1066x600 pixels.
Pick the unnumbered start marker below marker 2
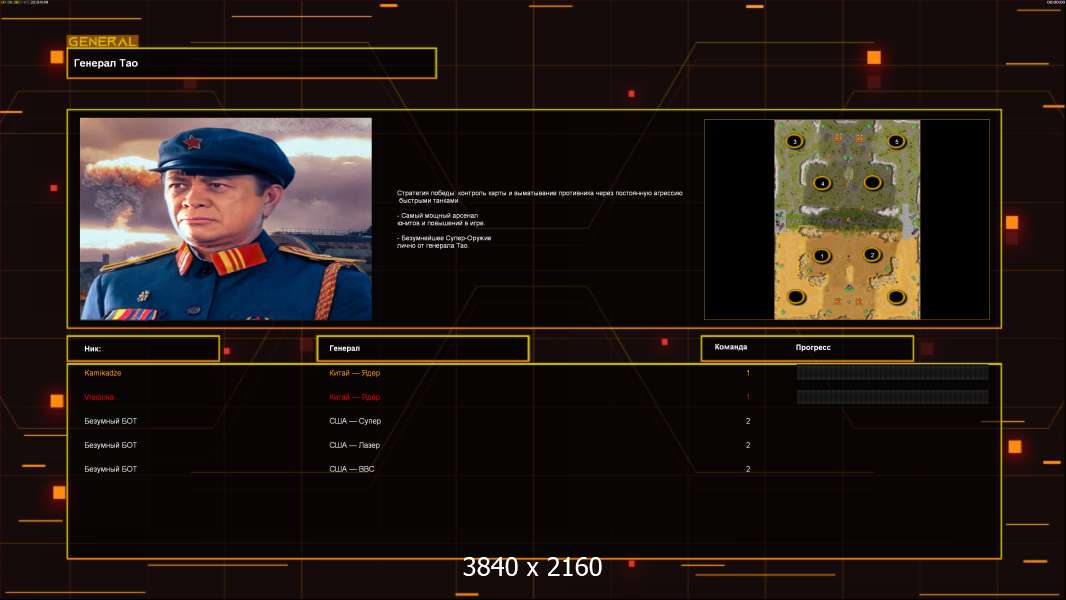[897, 297]
